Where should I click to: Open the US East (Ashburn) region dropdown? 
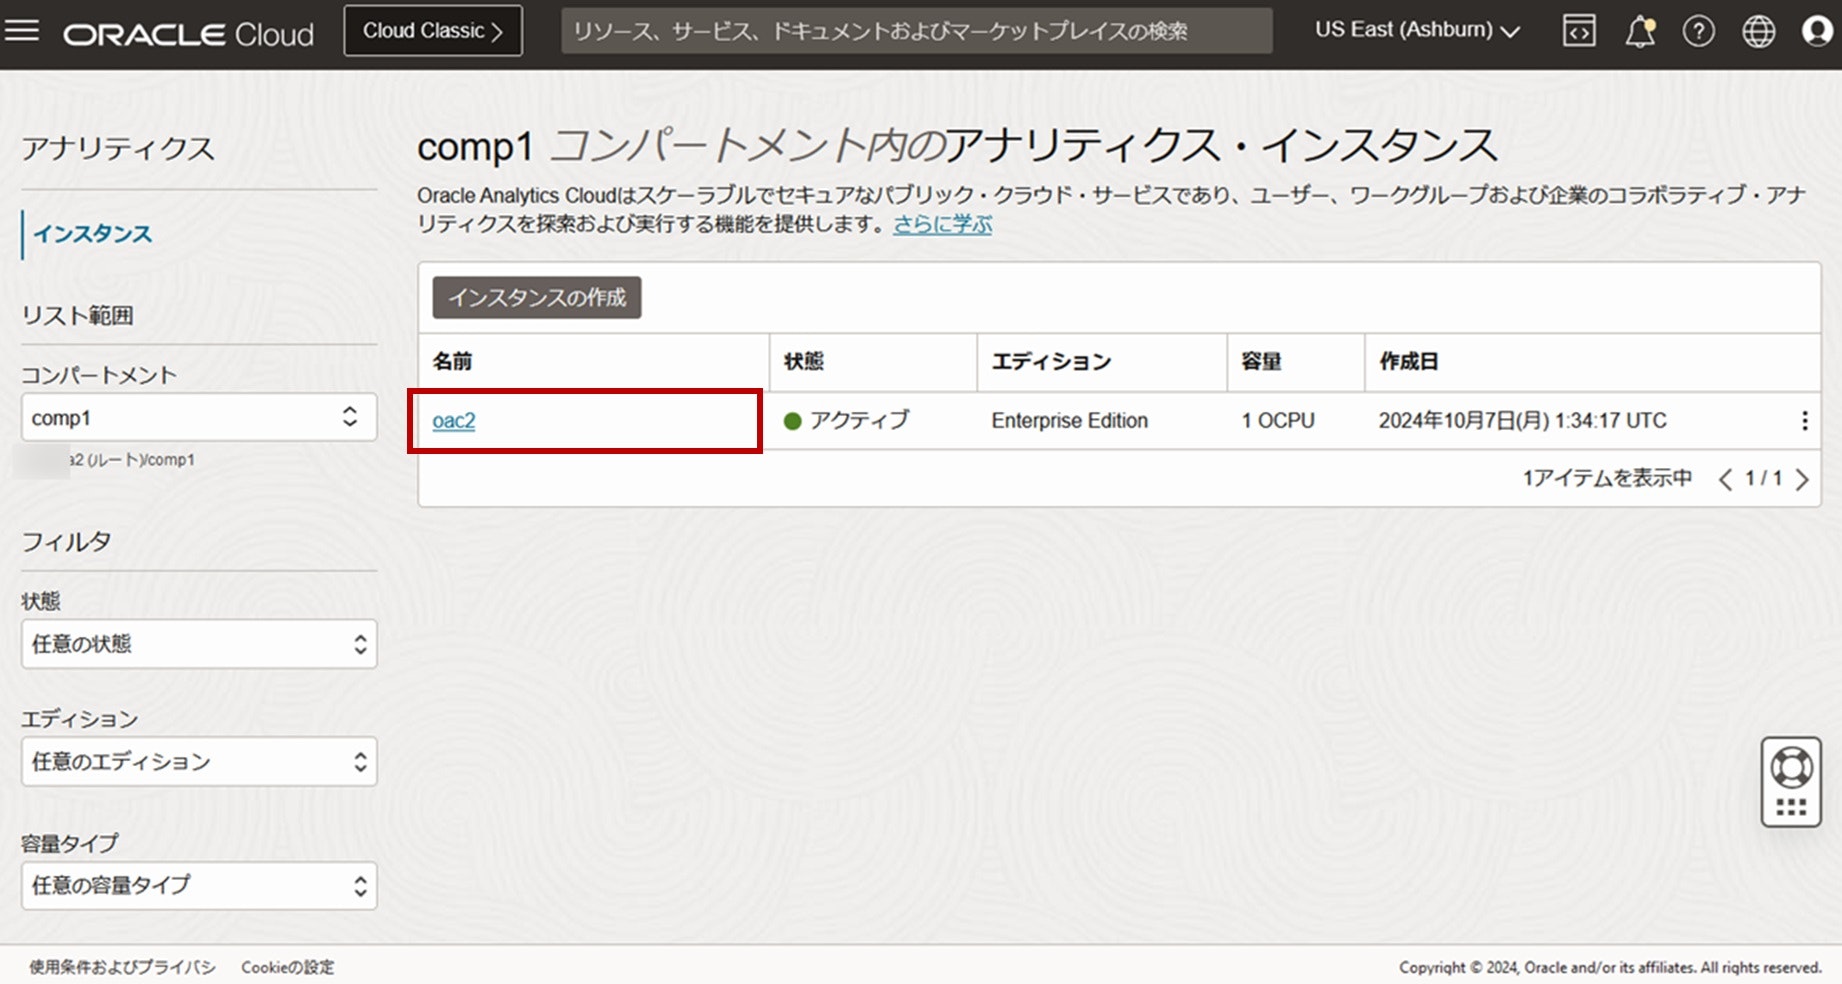point(1417,30)
